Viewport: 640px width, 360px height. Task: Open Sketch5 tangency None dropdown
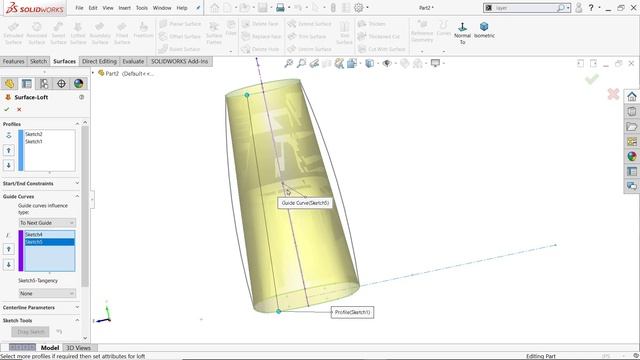tap(47, 293)
